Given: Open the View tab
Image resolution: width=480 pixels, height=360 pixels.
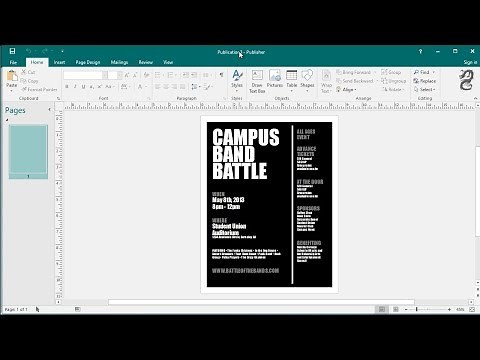Looking at the screenshot, I should [168, 62].
